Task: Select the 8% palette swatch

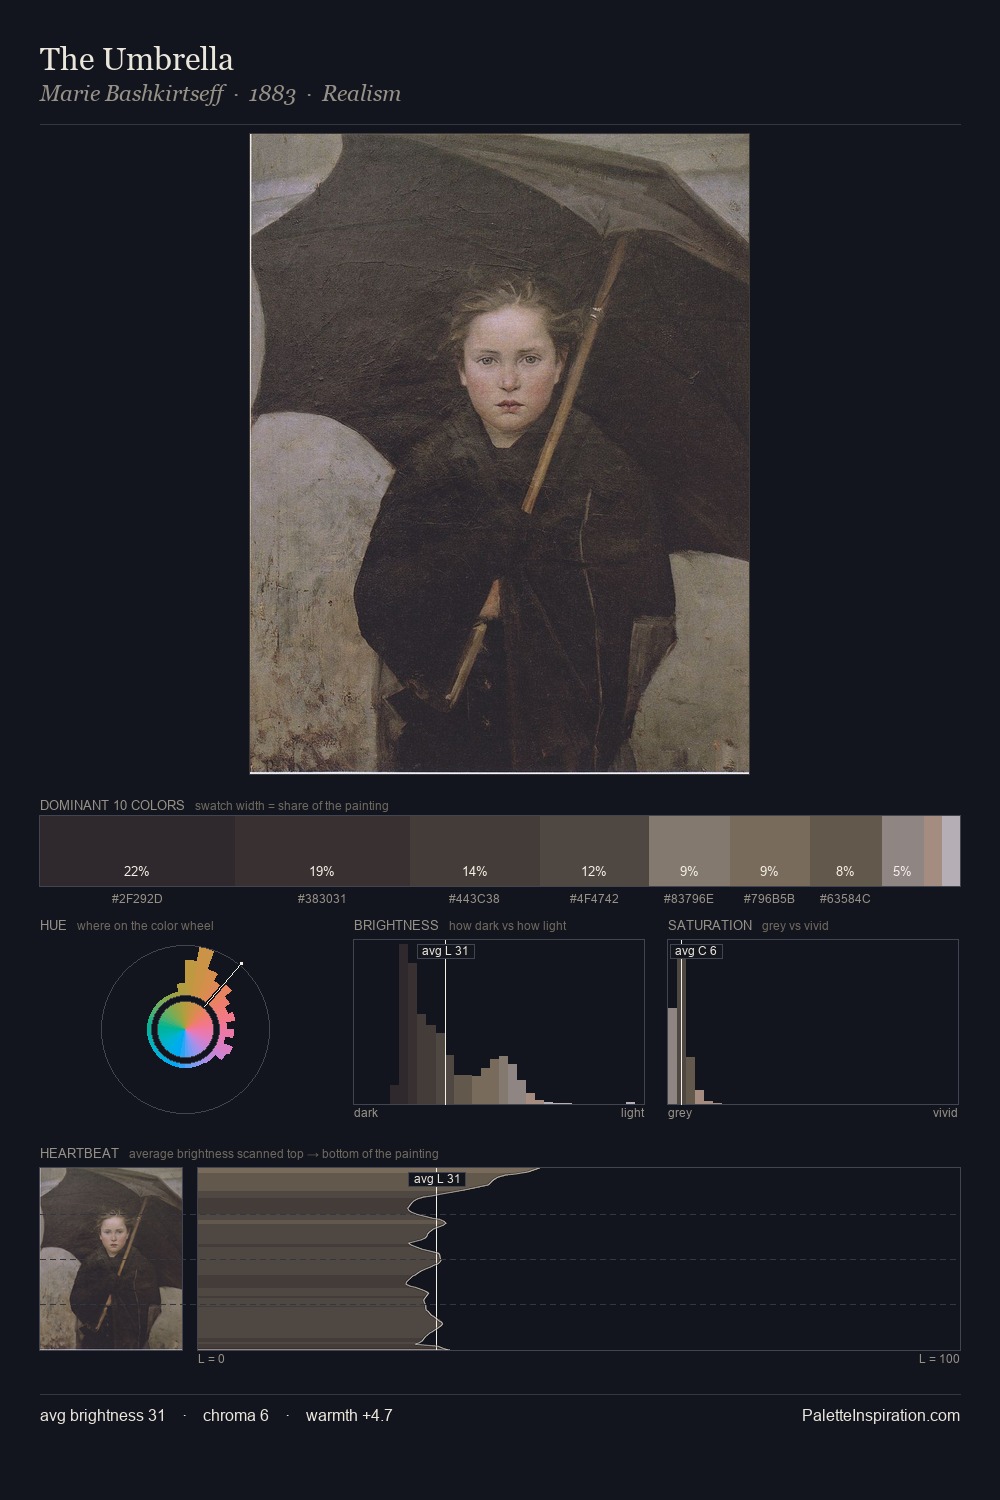Action: click(846, 851)
